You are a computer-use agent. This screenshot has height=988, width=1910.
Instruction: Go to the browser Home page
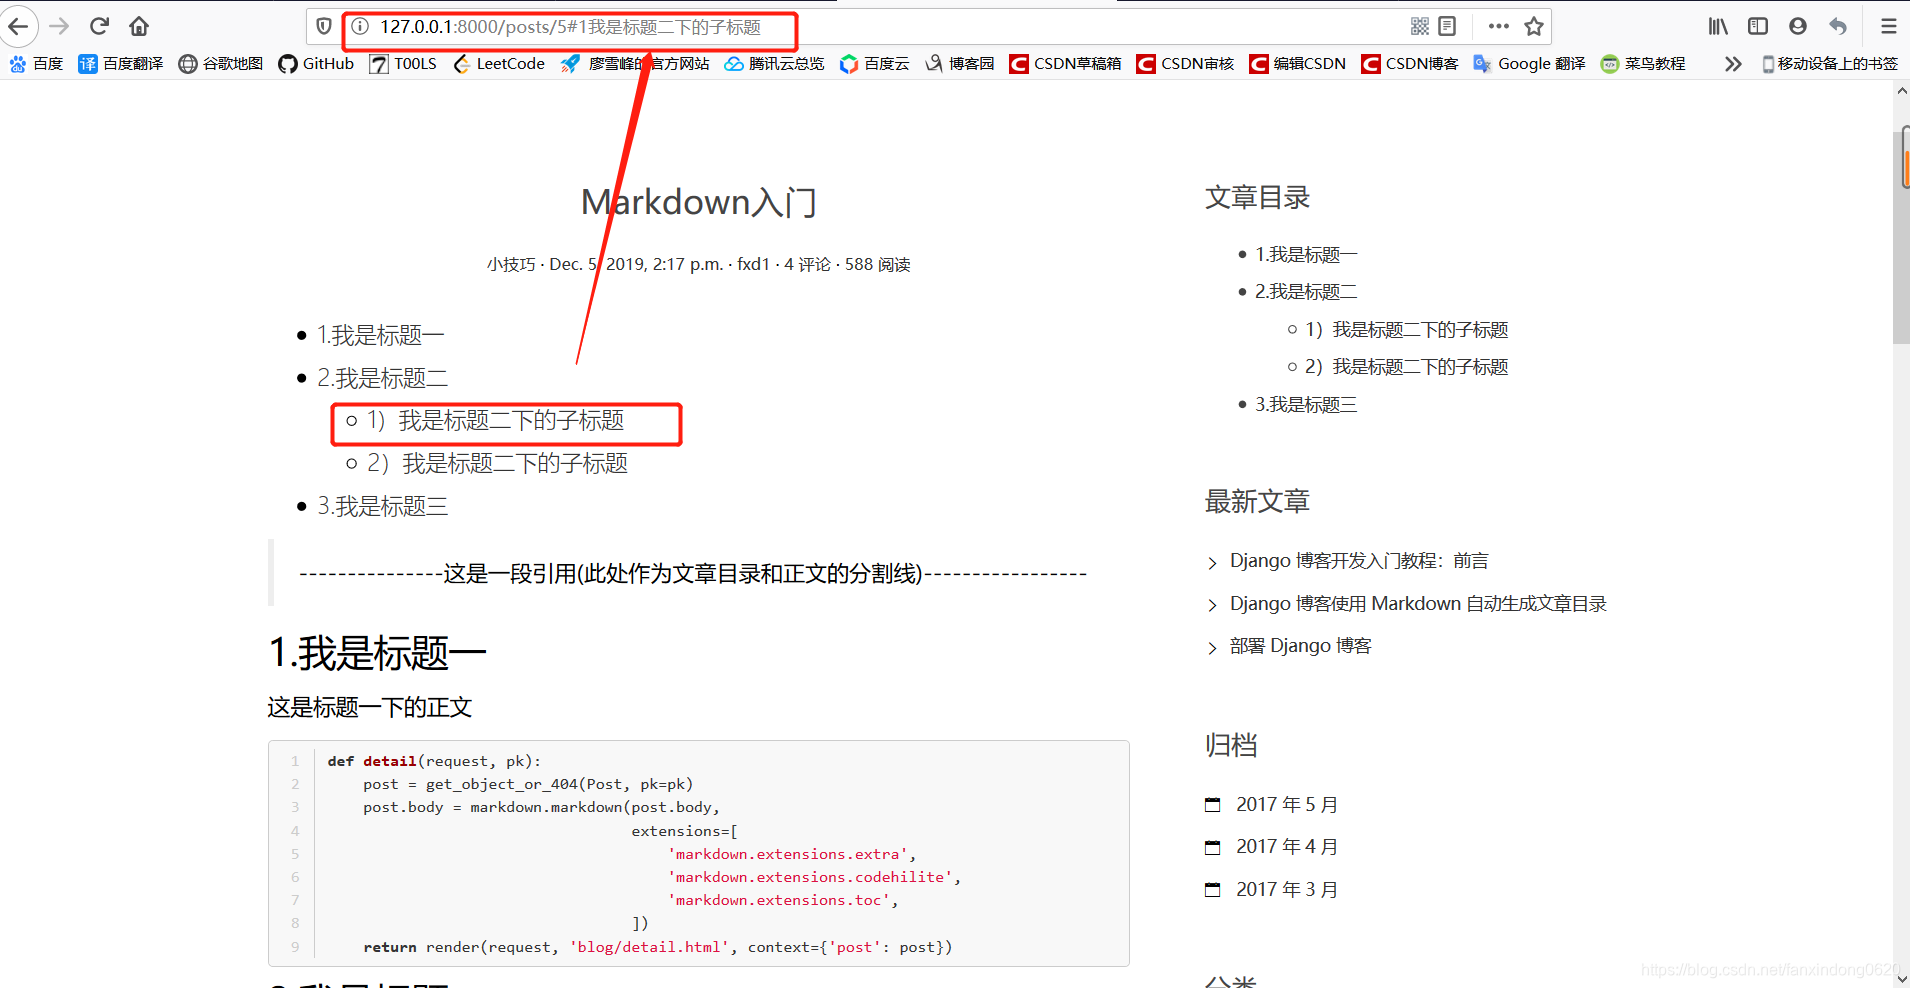coord(139,26)
